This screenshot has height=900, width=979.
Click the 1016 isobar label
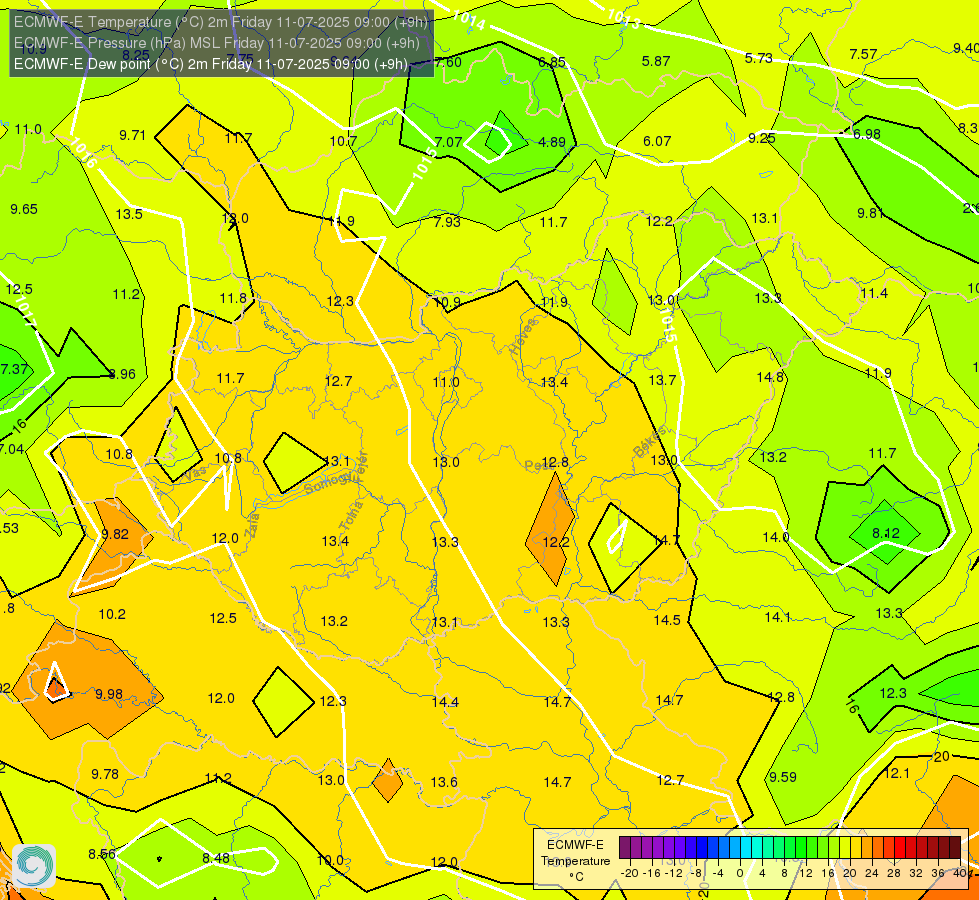pyautogui.click(x=83, y=153)
